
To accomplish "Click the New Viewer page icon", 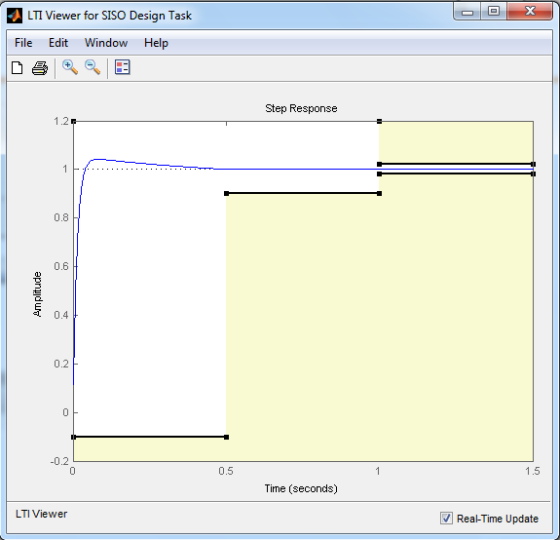I will click(x=17, y=67).
